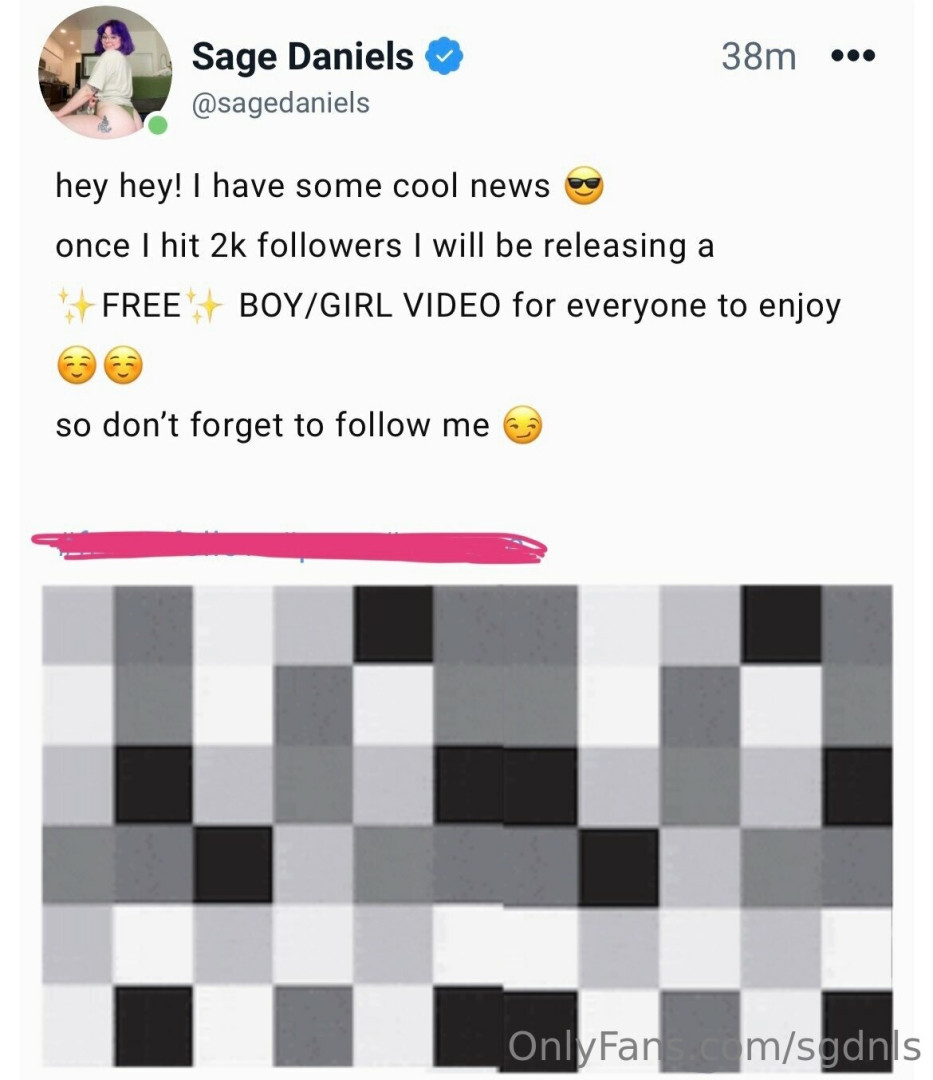The image size is (933, 1080).
Task: Click the 'hey hey! I have some cool news' line
Action: point(303,186)
